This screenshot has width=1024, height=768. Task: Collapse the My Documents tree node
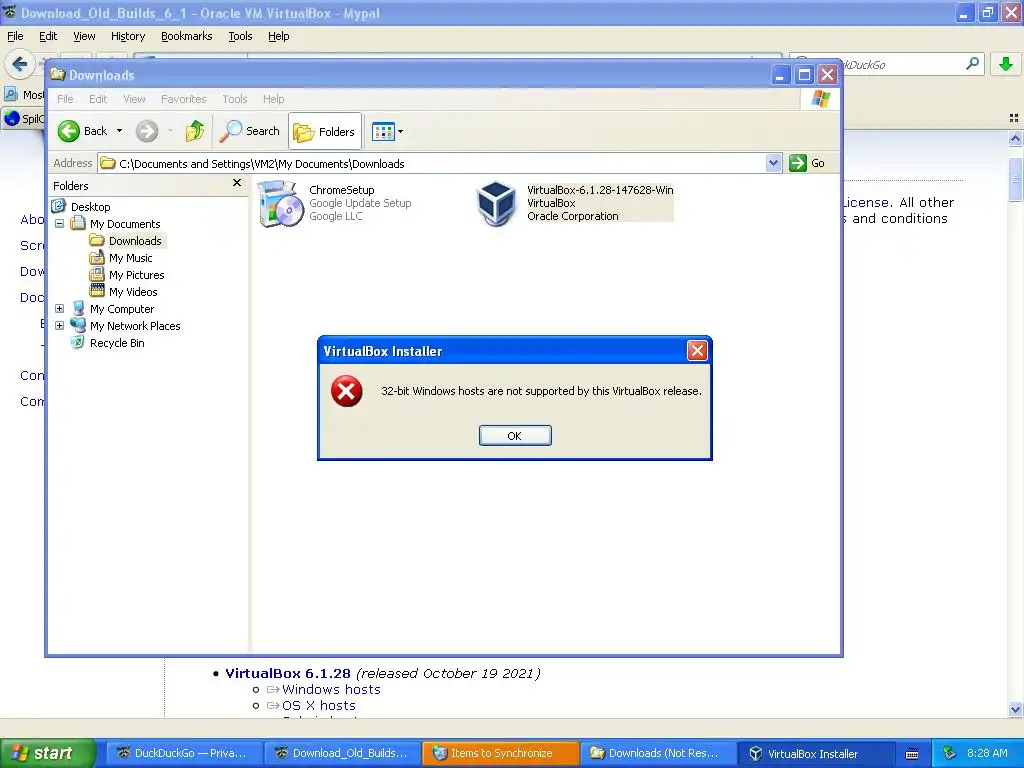pos(59,223)
